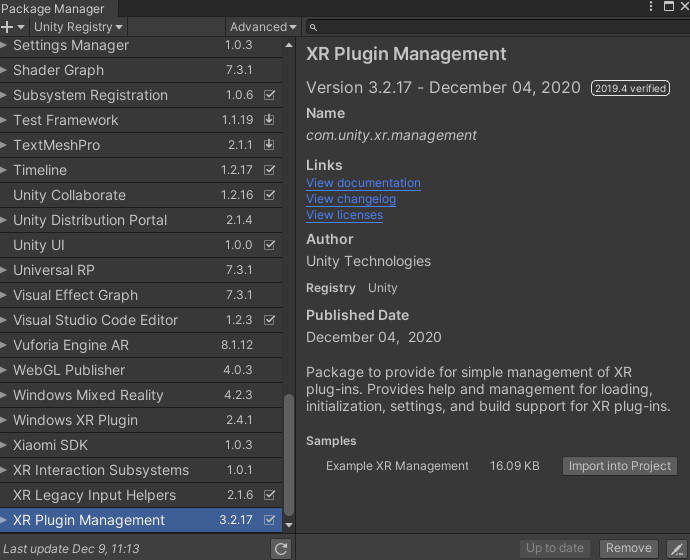Select the TextMeshPro package row

[141, 145]
